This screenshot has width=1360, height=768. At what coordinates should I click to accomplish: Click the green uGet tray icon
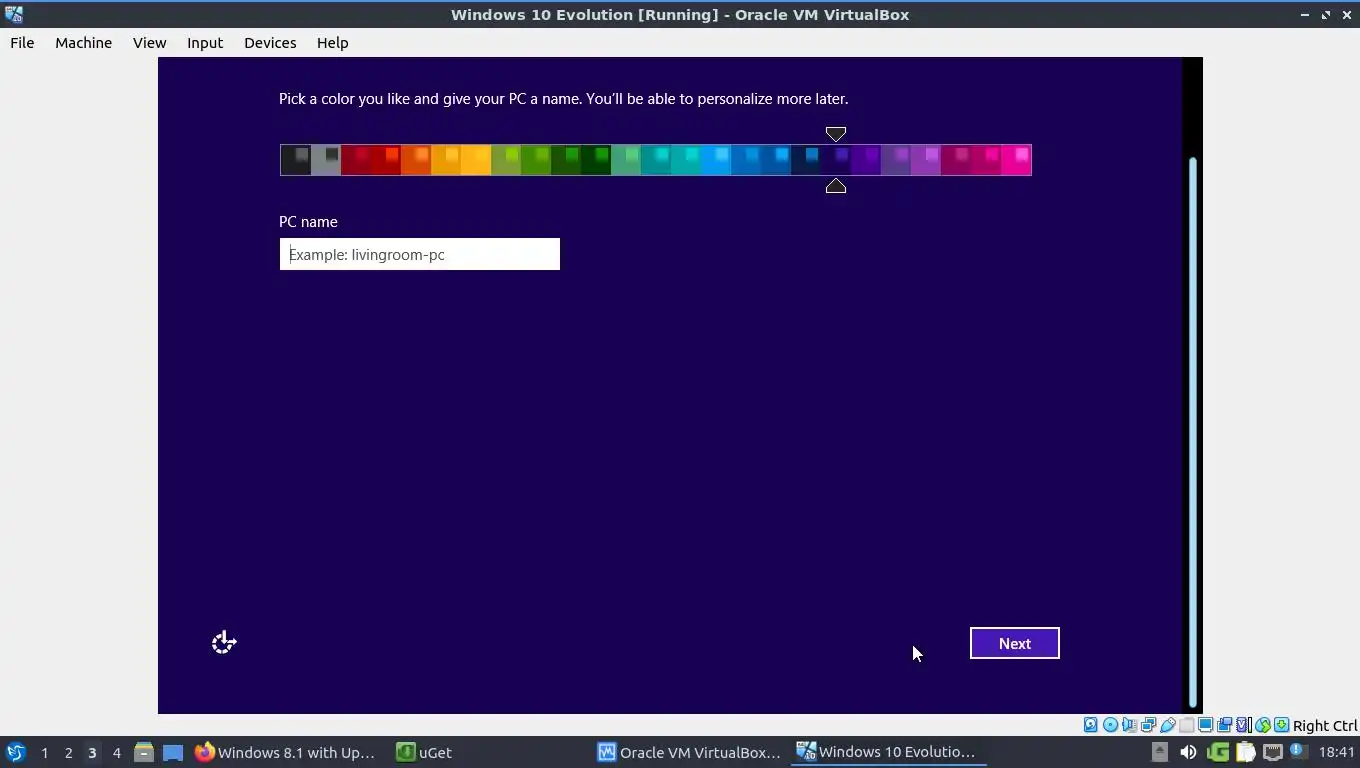coord(1218,752)
